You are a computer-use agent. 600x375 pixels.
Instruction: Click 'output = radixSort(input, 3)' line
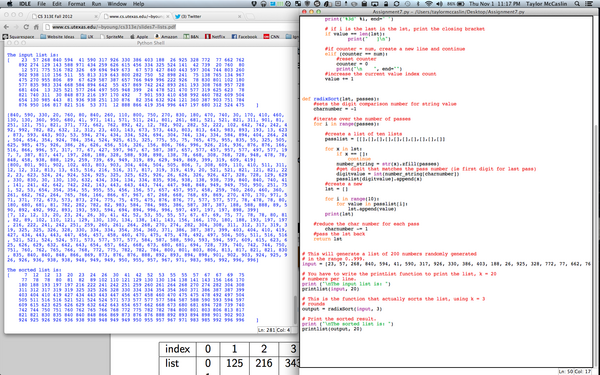point(342,309)
